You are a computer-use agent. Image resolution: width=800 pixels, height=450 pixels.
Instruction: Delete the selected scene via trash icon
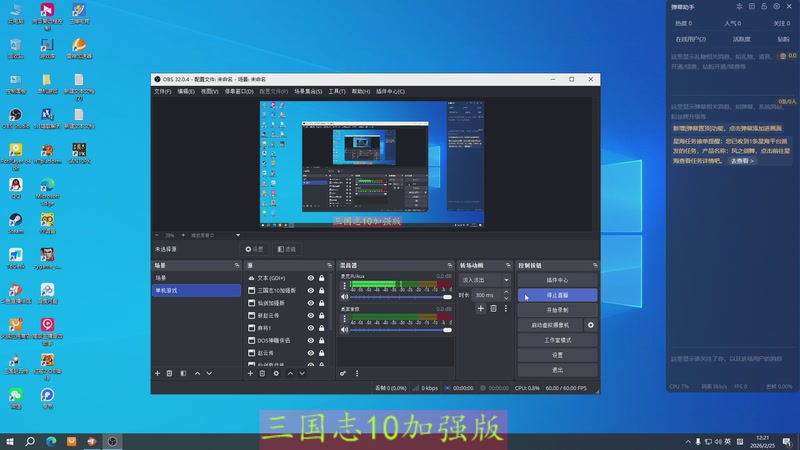coord(169,373)
